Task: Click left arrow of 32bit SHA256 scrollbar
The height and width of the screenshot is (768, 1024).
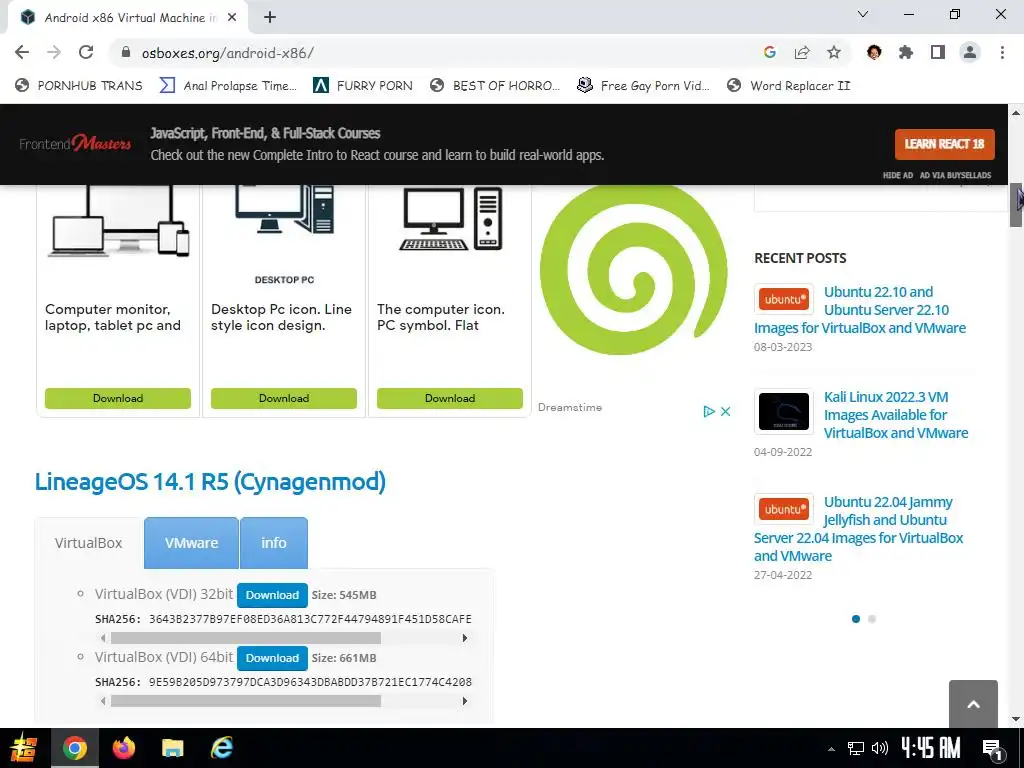Action: pyautogui.click(x=103, y=638)
